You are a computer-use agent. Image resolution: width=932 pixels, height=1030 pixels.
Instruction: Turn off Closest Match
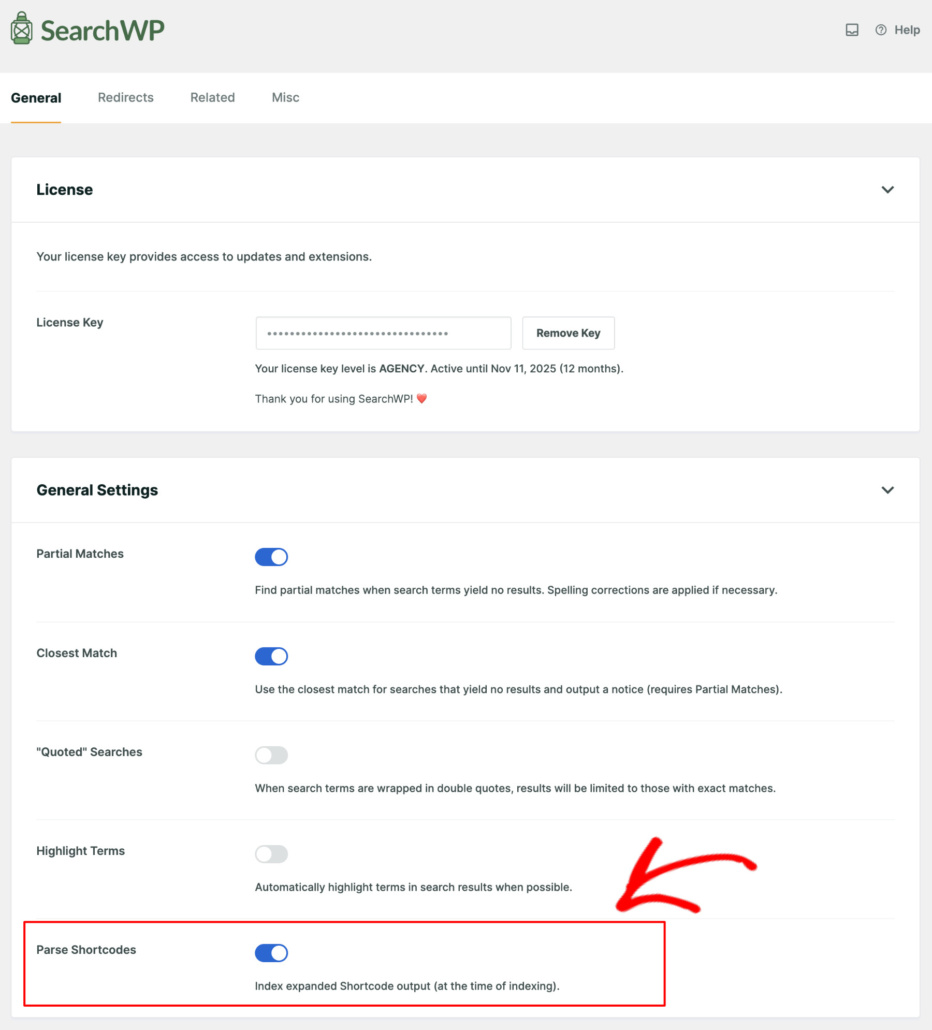pyautogui.click(x=271, y=656)
